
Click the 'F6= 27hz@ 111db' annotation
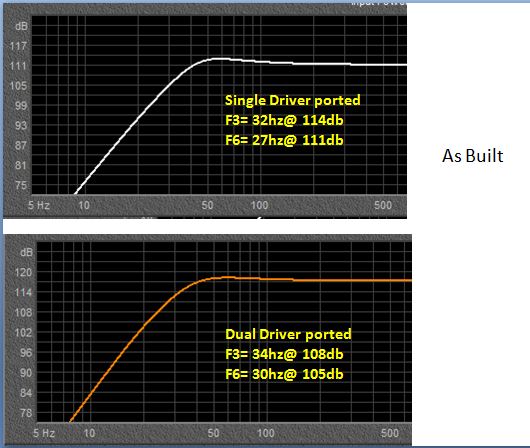click(x=284, y=140)
